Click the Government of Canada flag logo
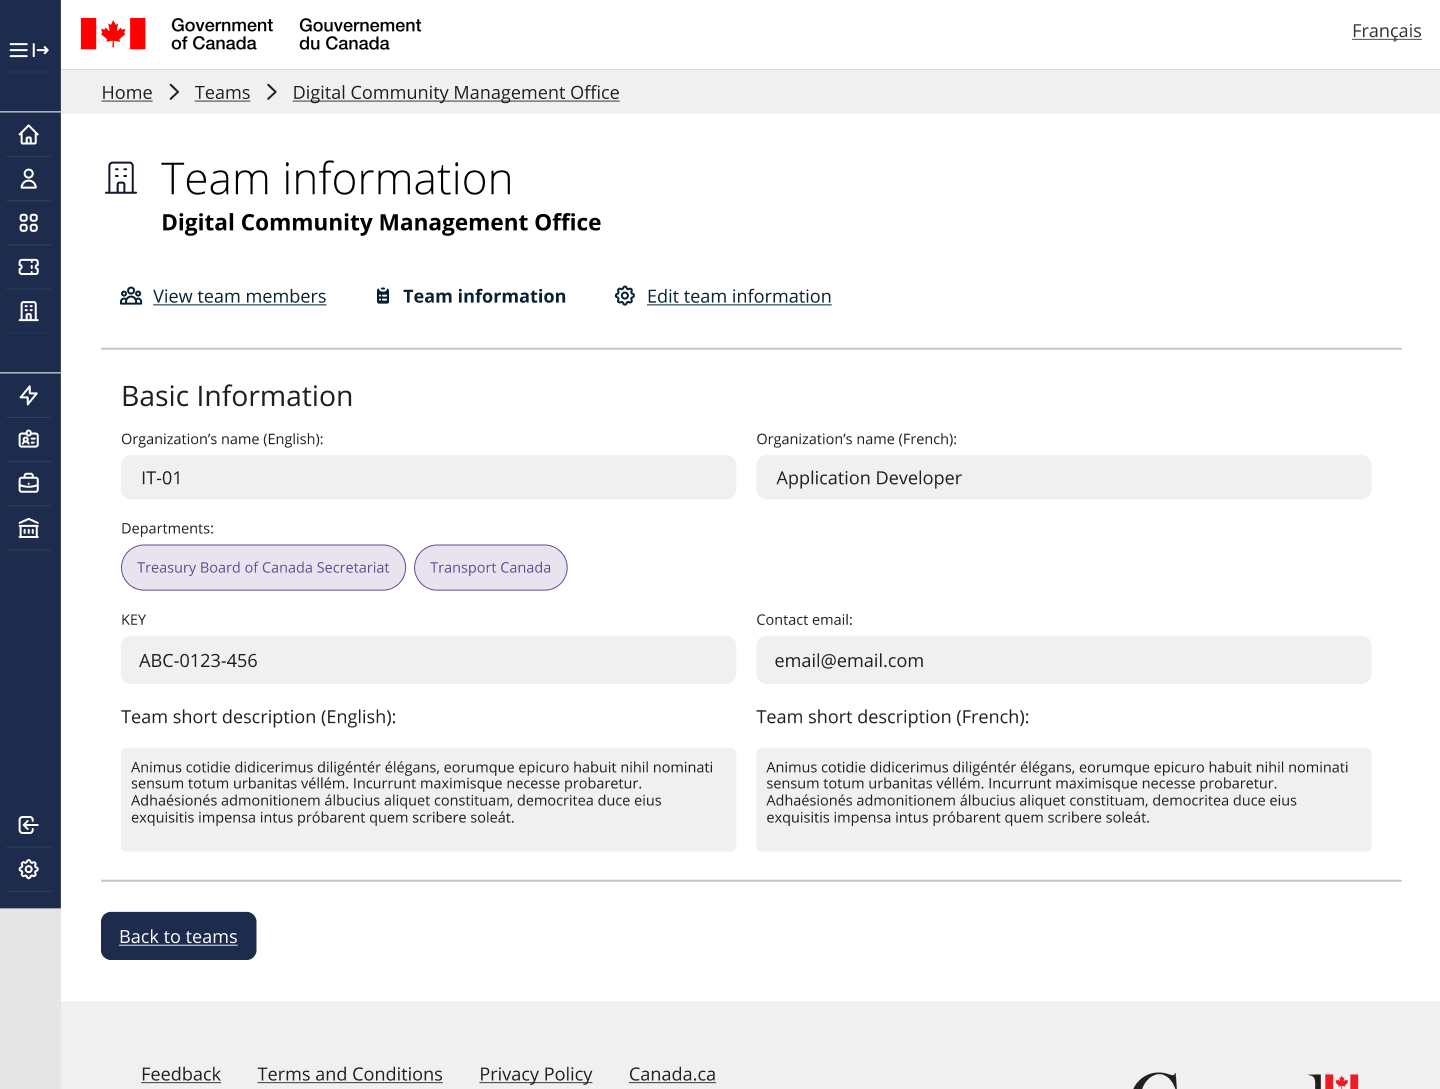Viewport: 1440px width, 1089px height. point(113,34)
